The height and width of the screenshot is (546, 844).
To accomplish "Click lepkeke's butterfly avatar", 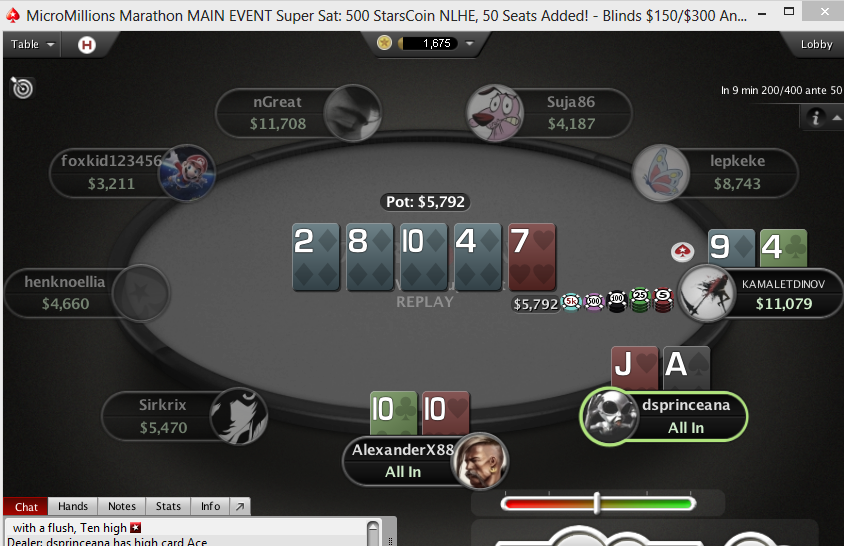I will 660,173.
